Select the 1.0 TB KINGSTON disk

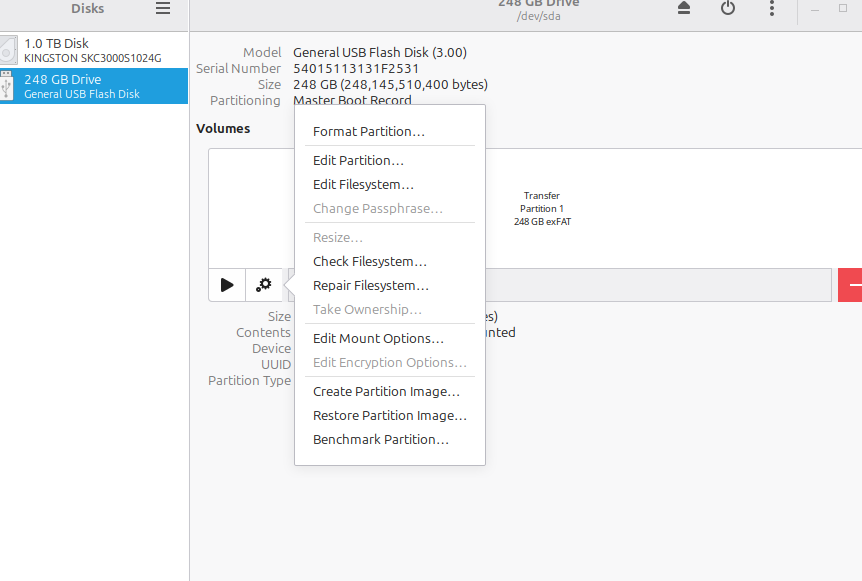95,50
